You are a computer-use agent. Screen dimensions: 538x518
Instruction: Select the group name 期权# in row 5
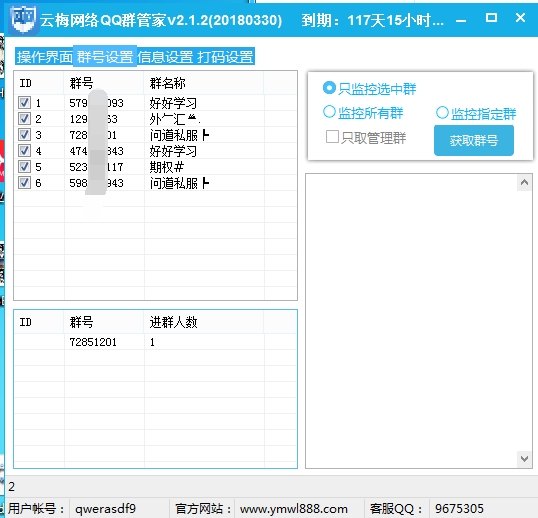(x=167, y=167)
